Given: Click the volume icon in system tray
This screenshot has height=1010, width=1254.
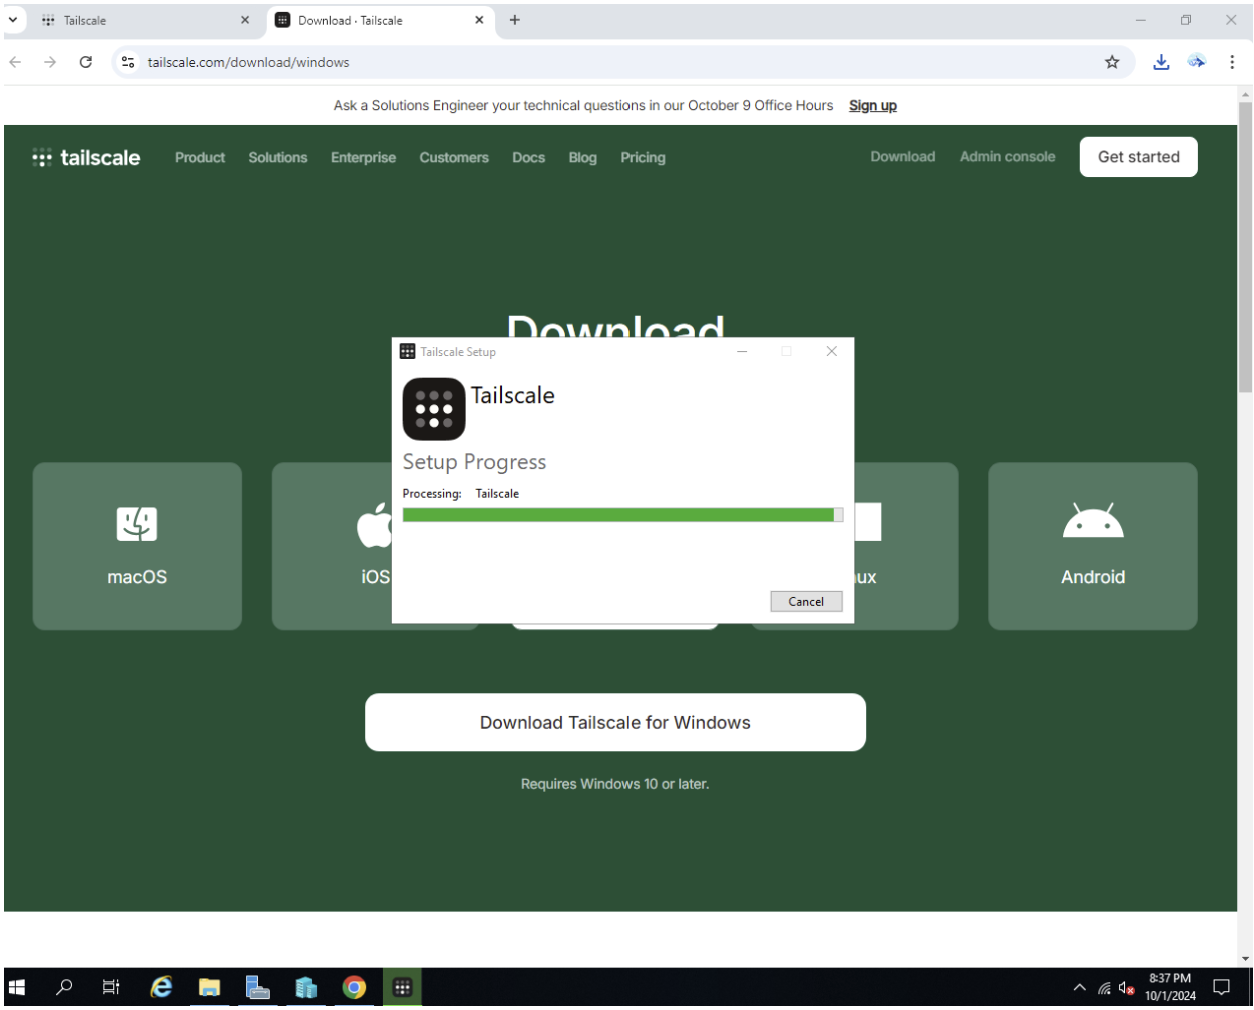Looking at the screenshot, I should tap(1127, 988).
